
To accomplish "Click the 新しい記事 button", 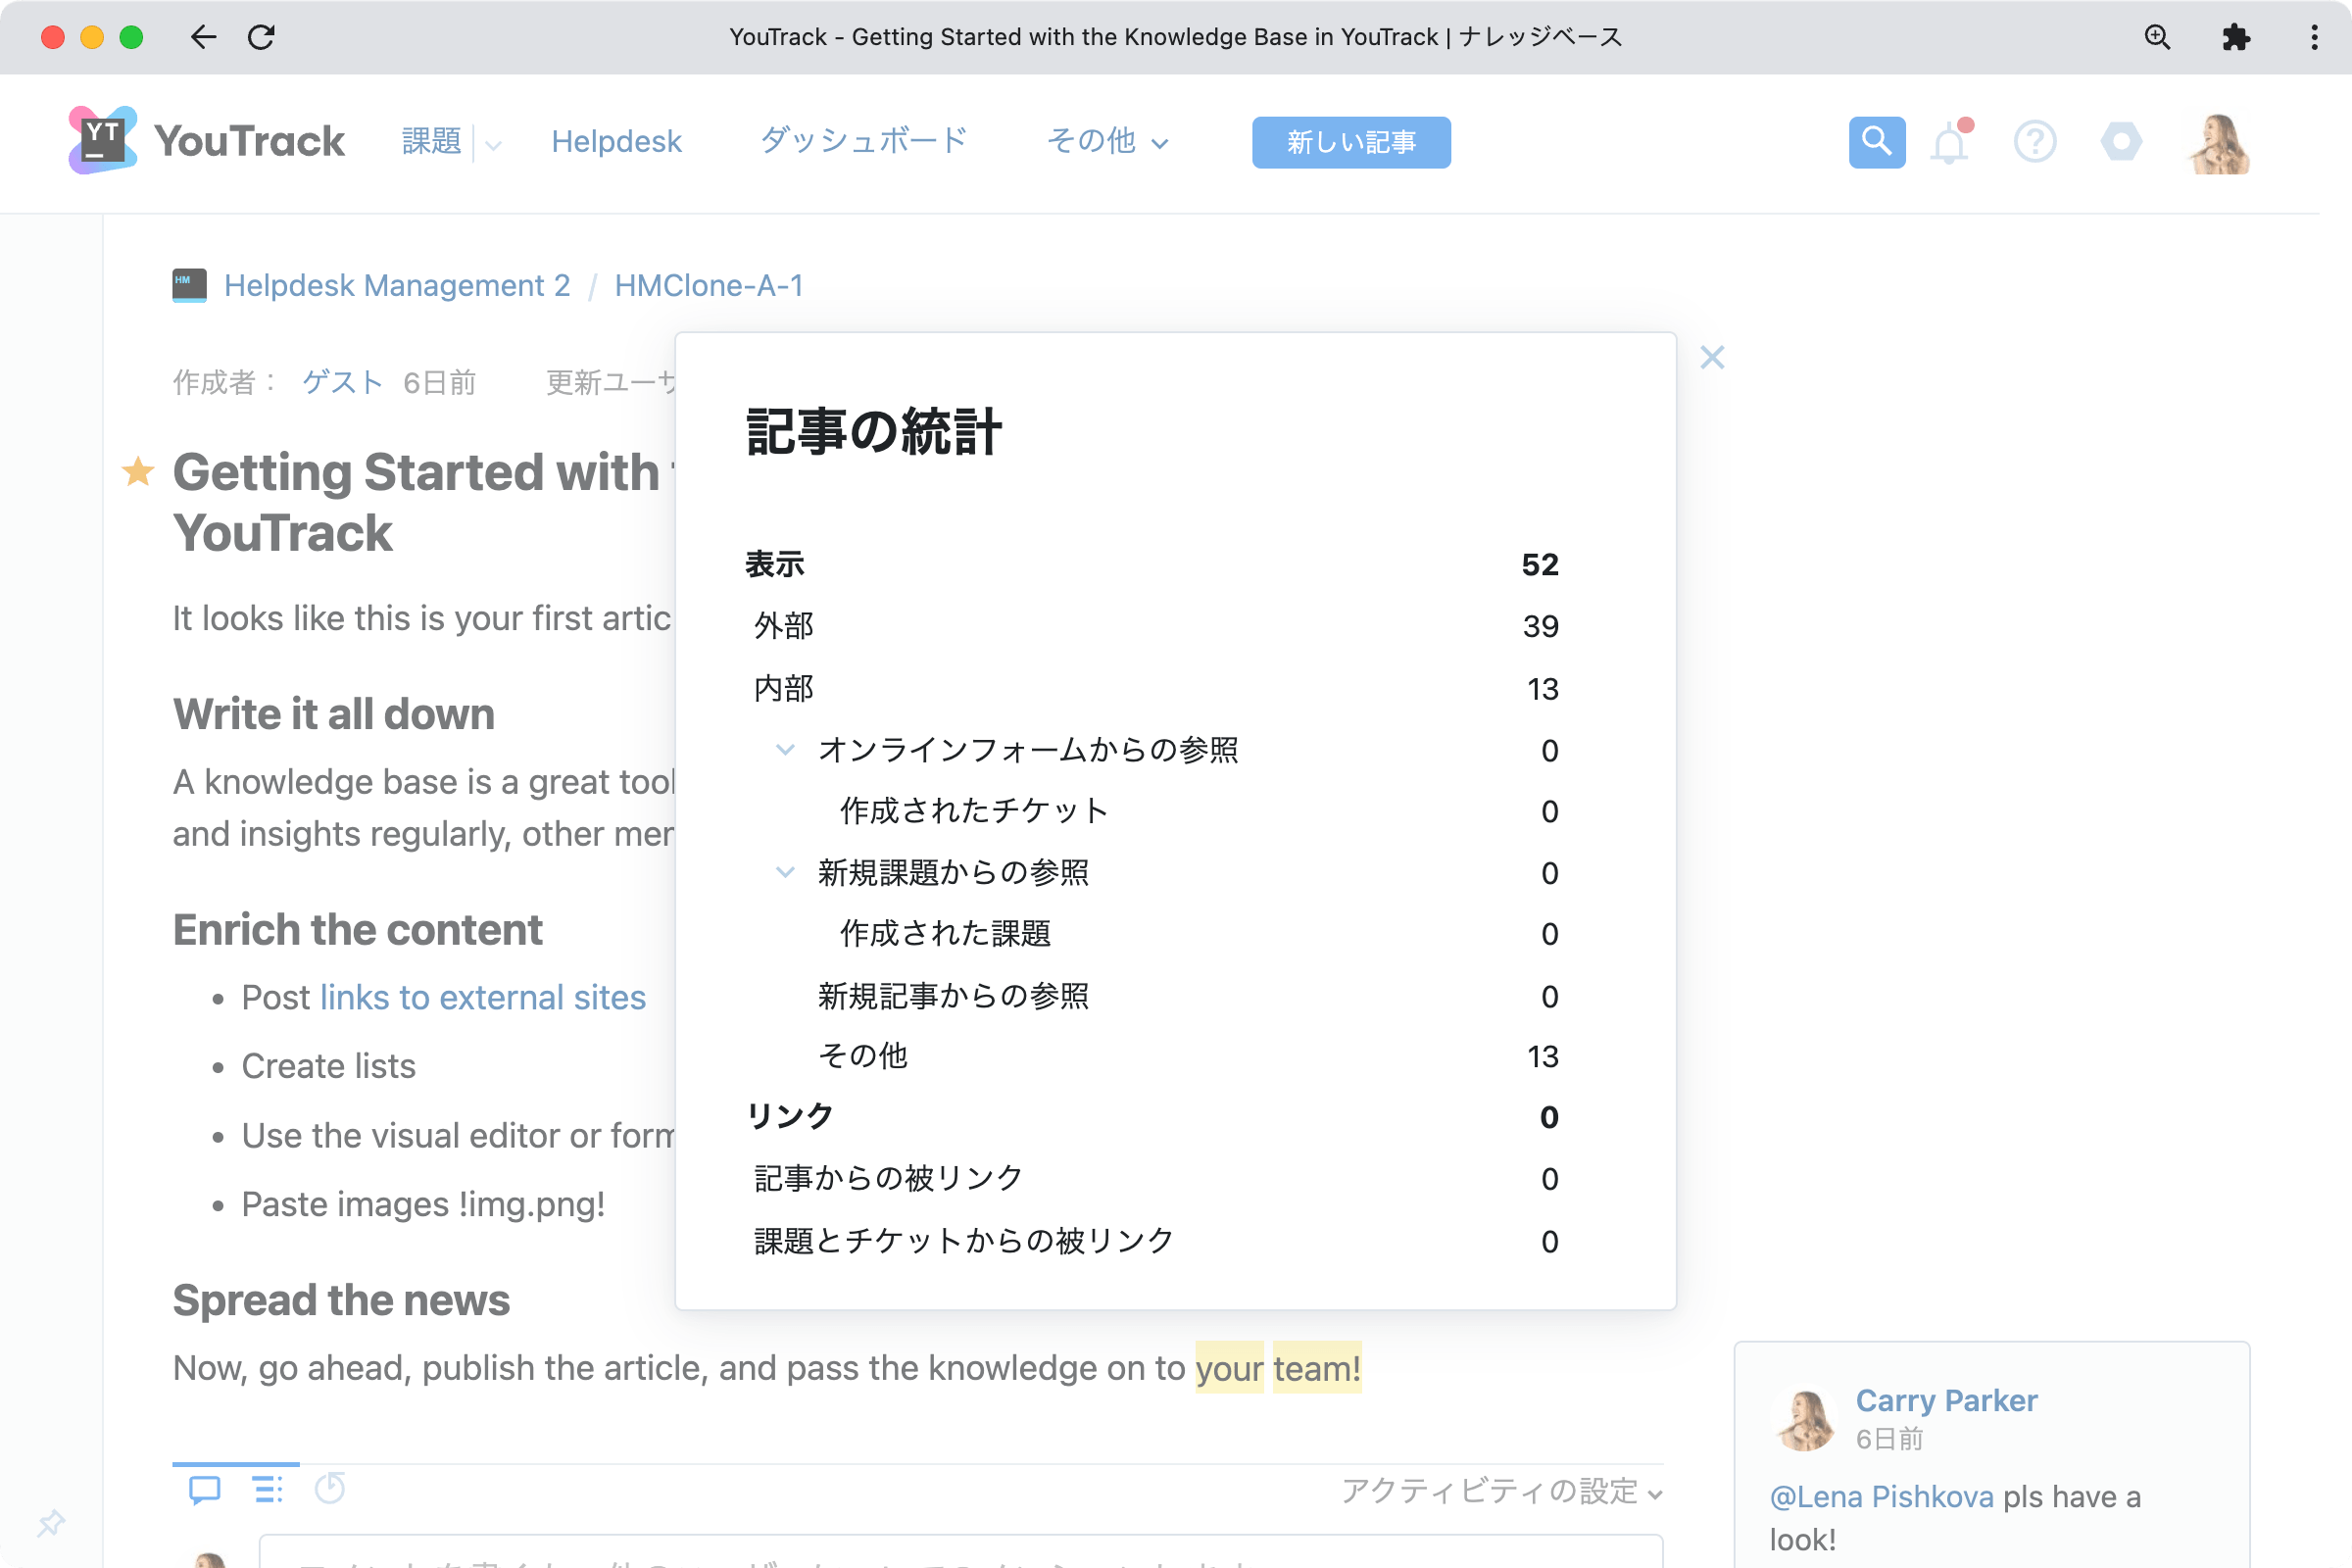I will [1350, 142].
